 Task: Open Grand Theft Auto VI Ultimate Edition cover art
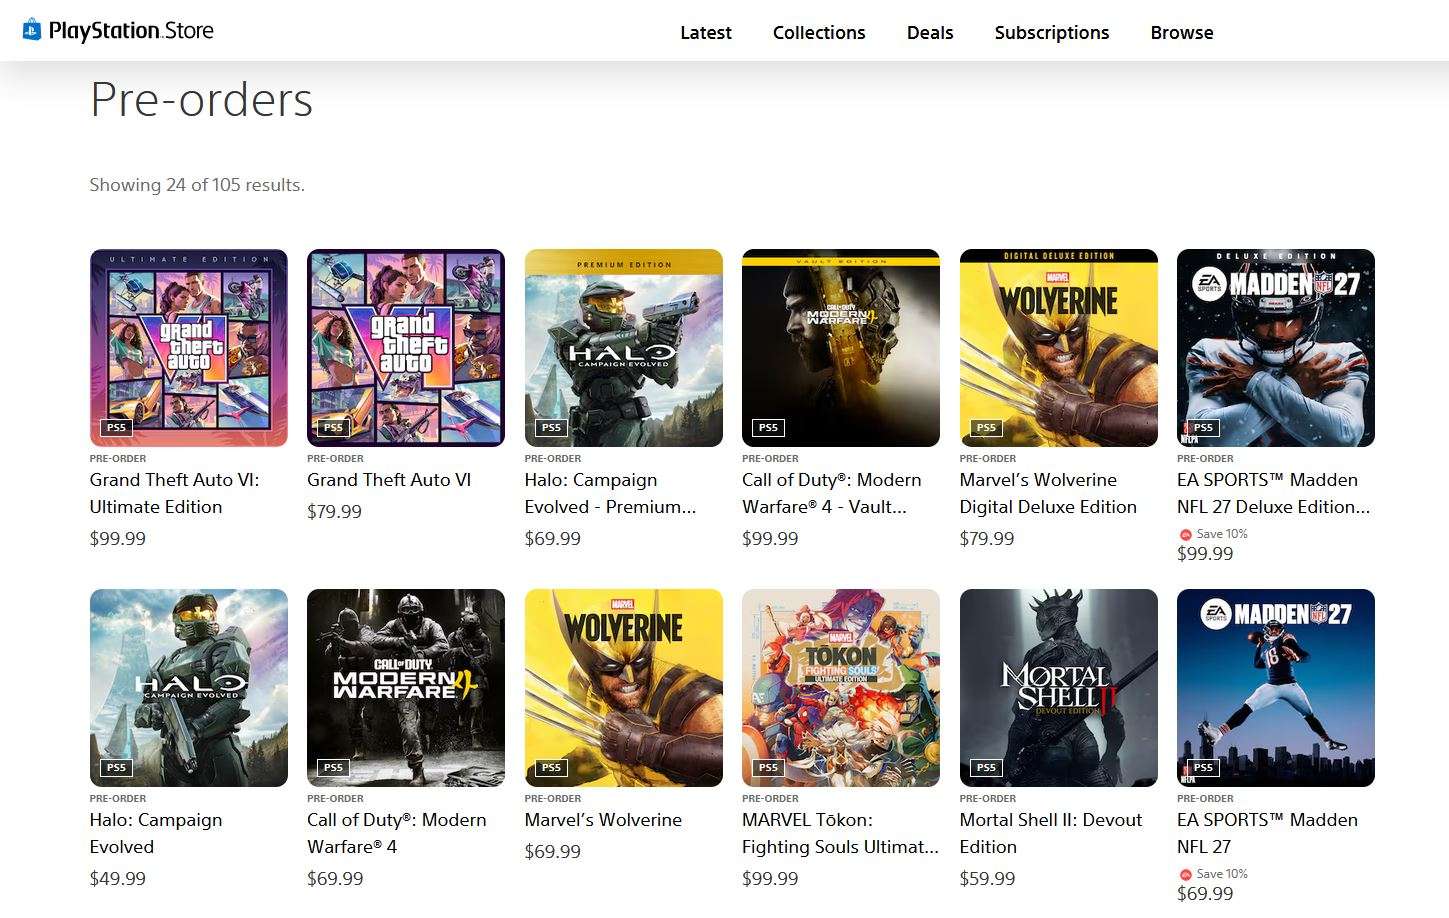189,348
